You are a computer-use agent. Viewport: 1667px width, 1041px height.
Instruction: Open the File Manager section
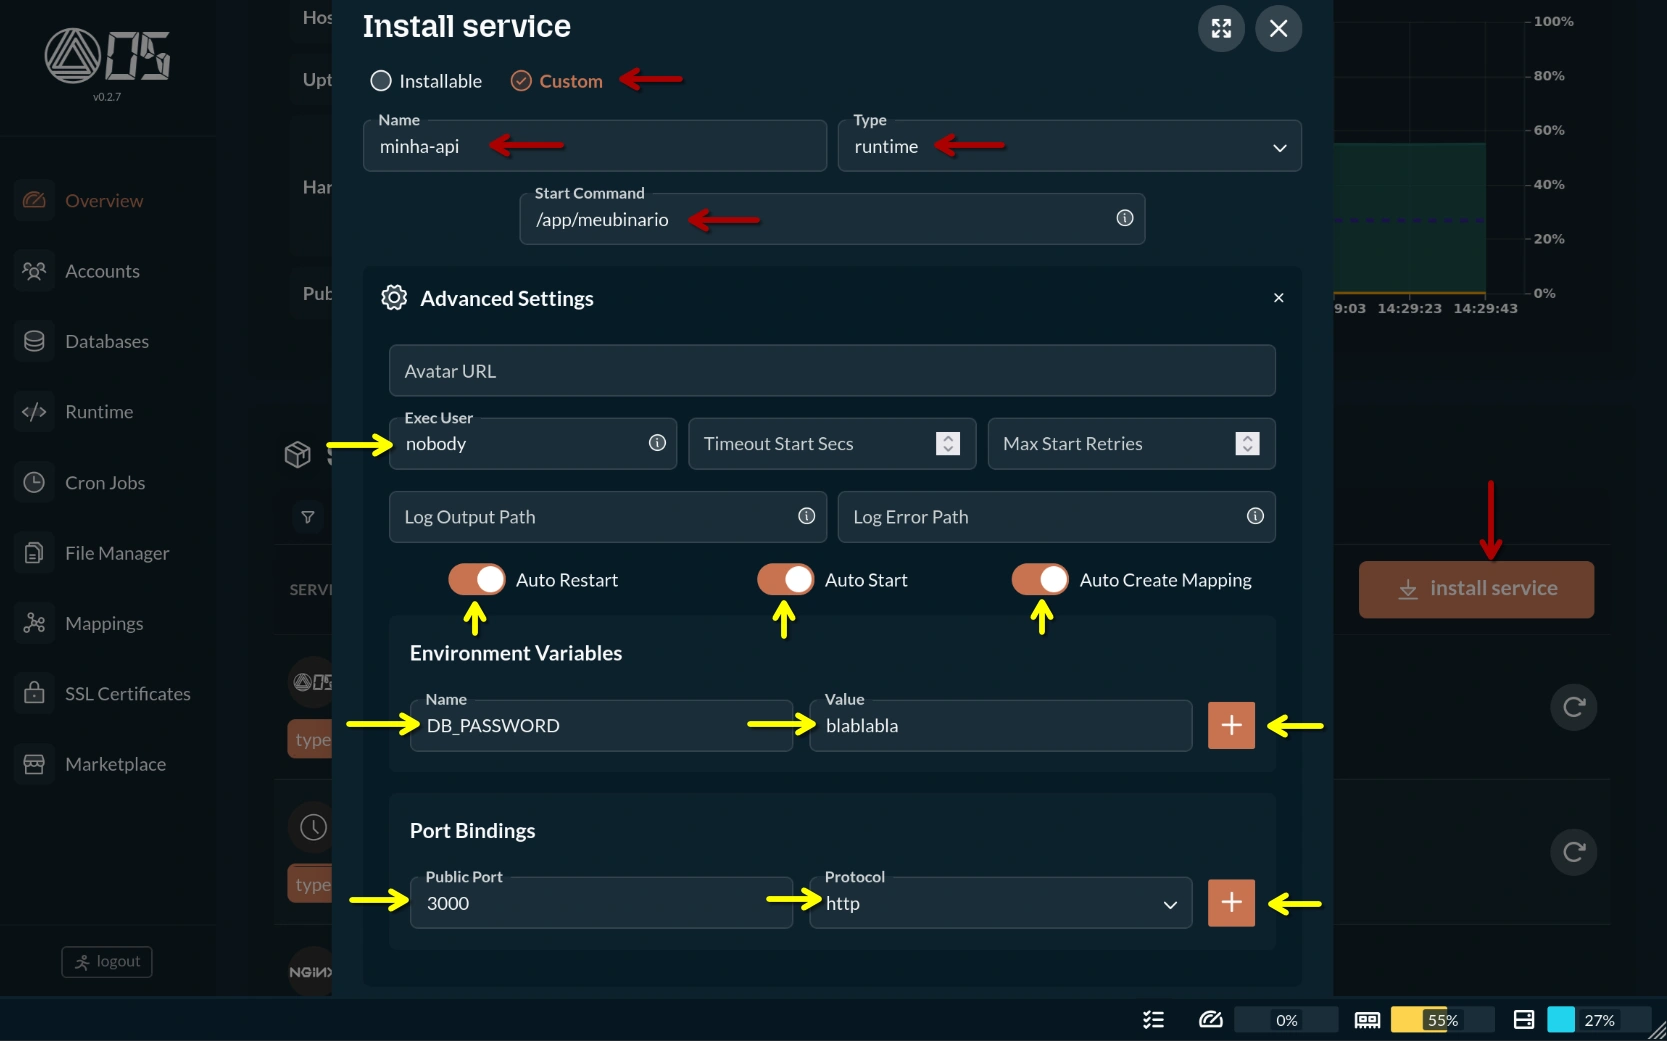coord(117,552)
